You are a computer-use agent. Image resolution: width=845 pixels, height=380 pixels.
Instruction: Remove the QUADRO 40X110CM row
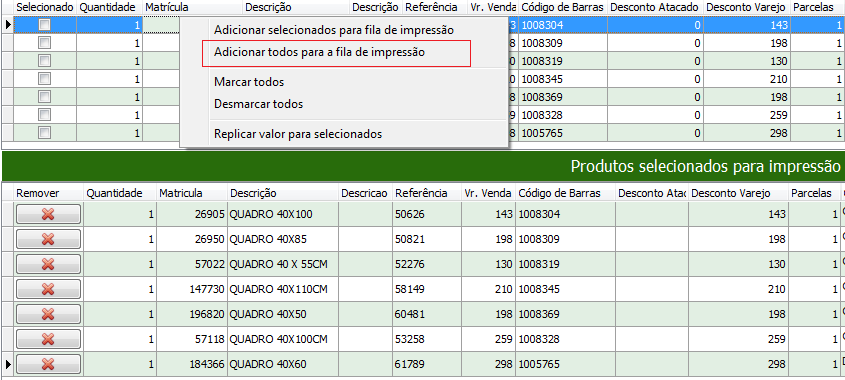point(48,289)
